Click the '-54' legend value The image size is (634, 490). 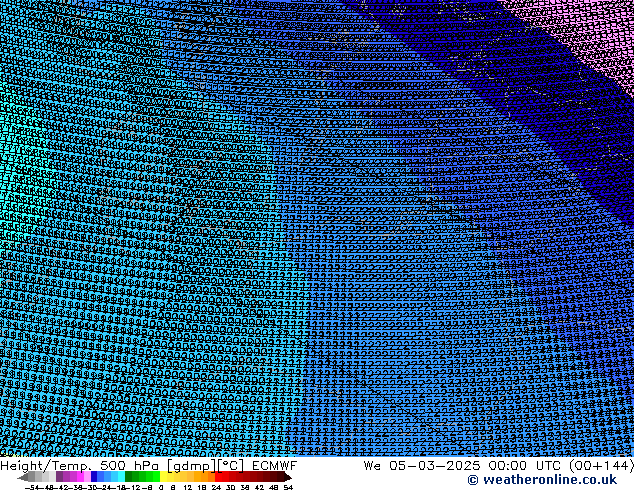point(32,487)
